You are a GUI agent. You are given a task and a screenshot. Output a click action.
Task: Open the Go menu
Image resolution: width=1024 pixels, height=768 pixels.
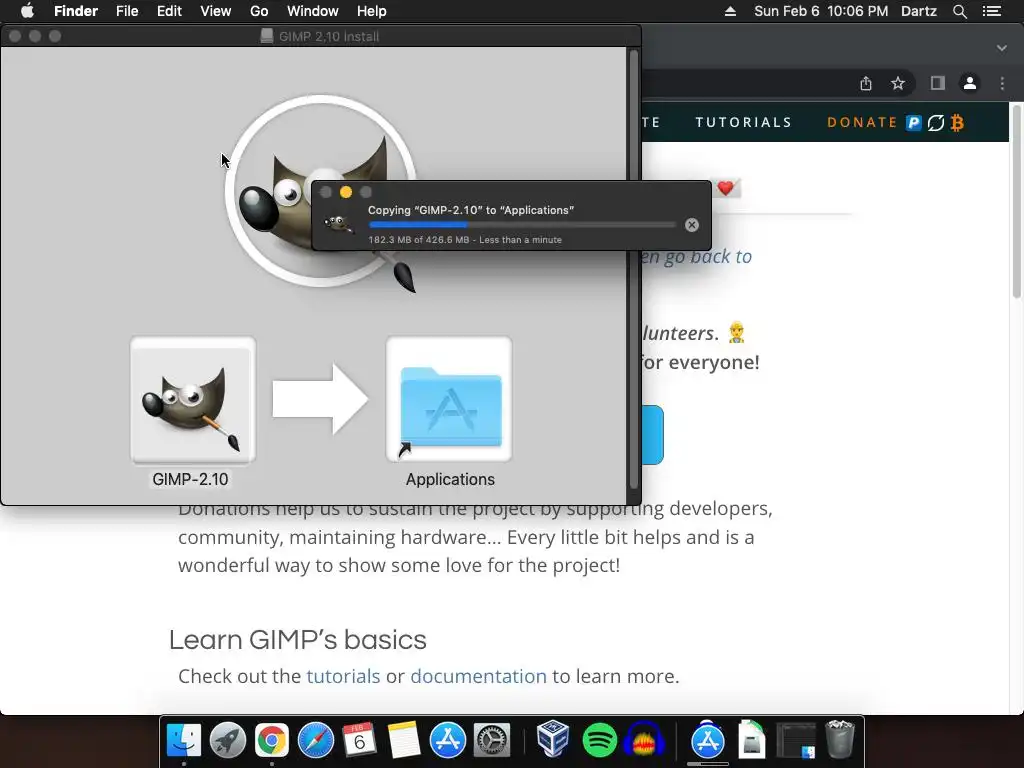pyautogui.click(x=259, y=11)
